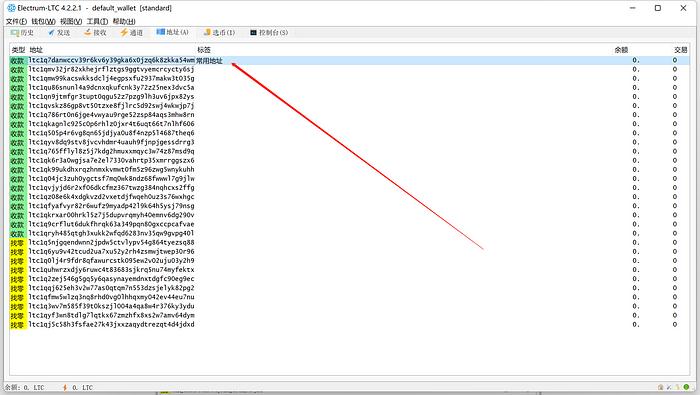Open the 发送 (Send) tab
The image size is (700, 395).
coord(59,33)
